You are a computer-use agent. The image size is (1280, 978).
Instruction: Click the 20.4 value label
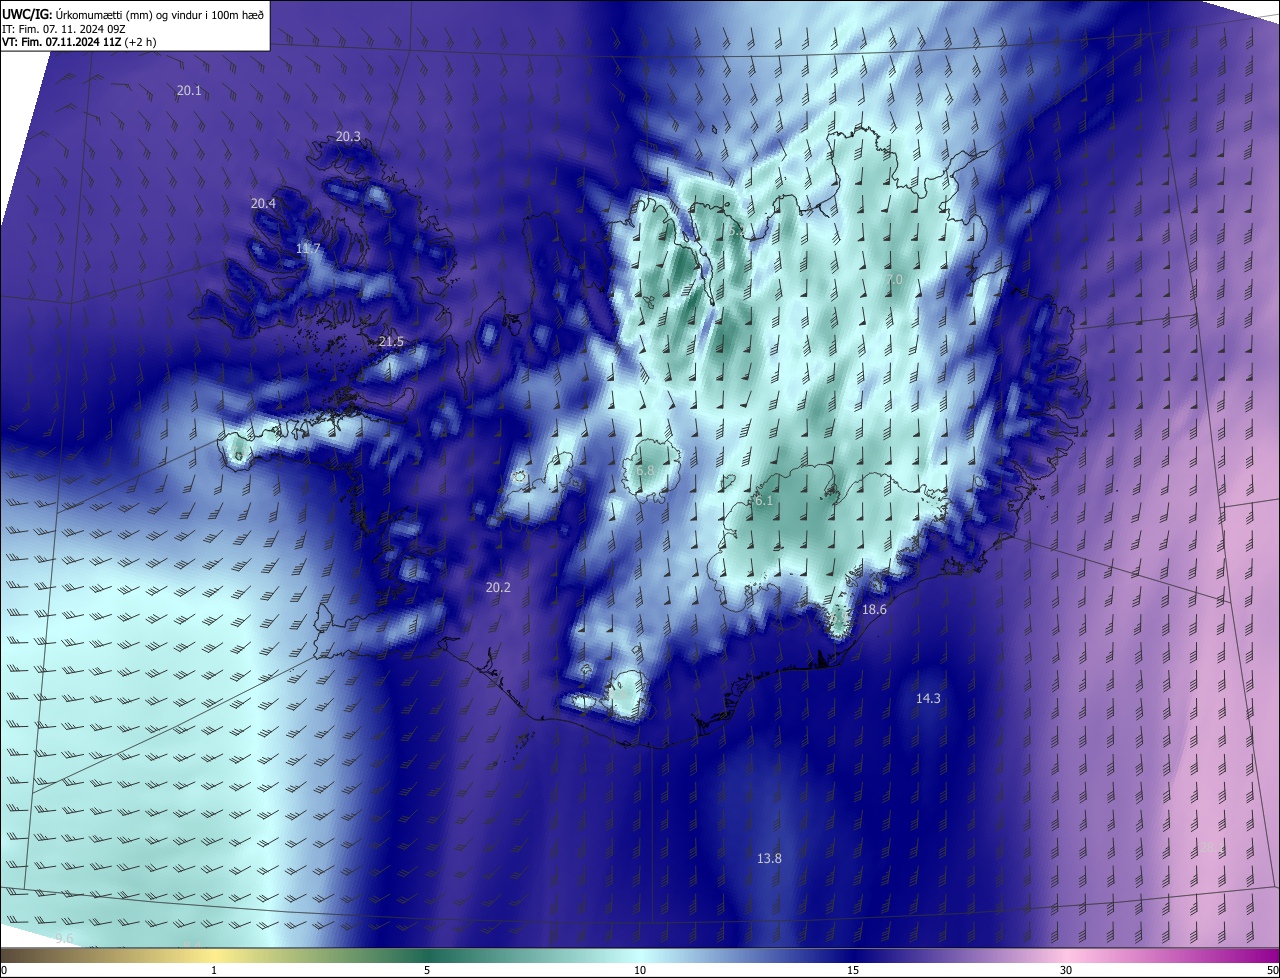tap(263, 203)
